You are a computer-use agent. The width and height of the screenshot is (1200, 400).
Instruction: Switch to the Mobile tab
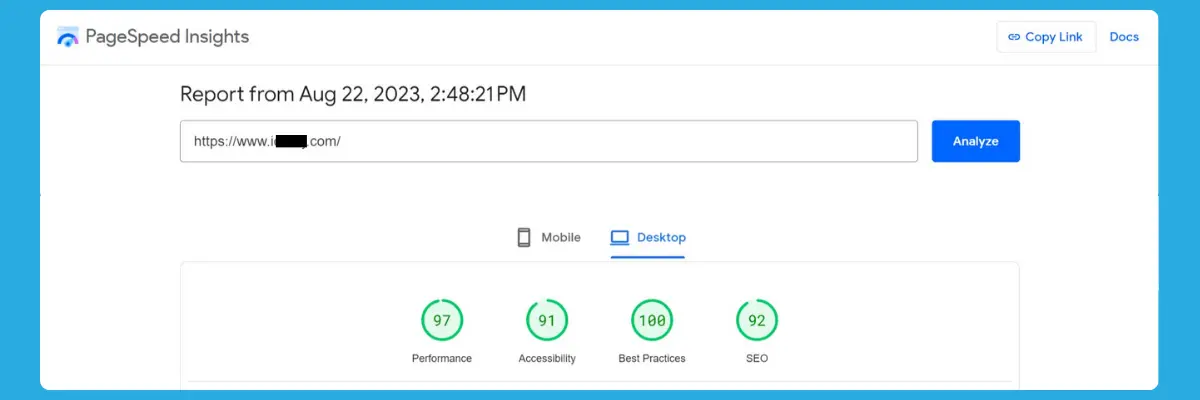click(548, 237)
